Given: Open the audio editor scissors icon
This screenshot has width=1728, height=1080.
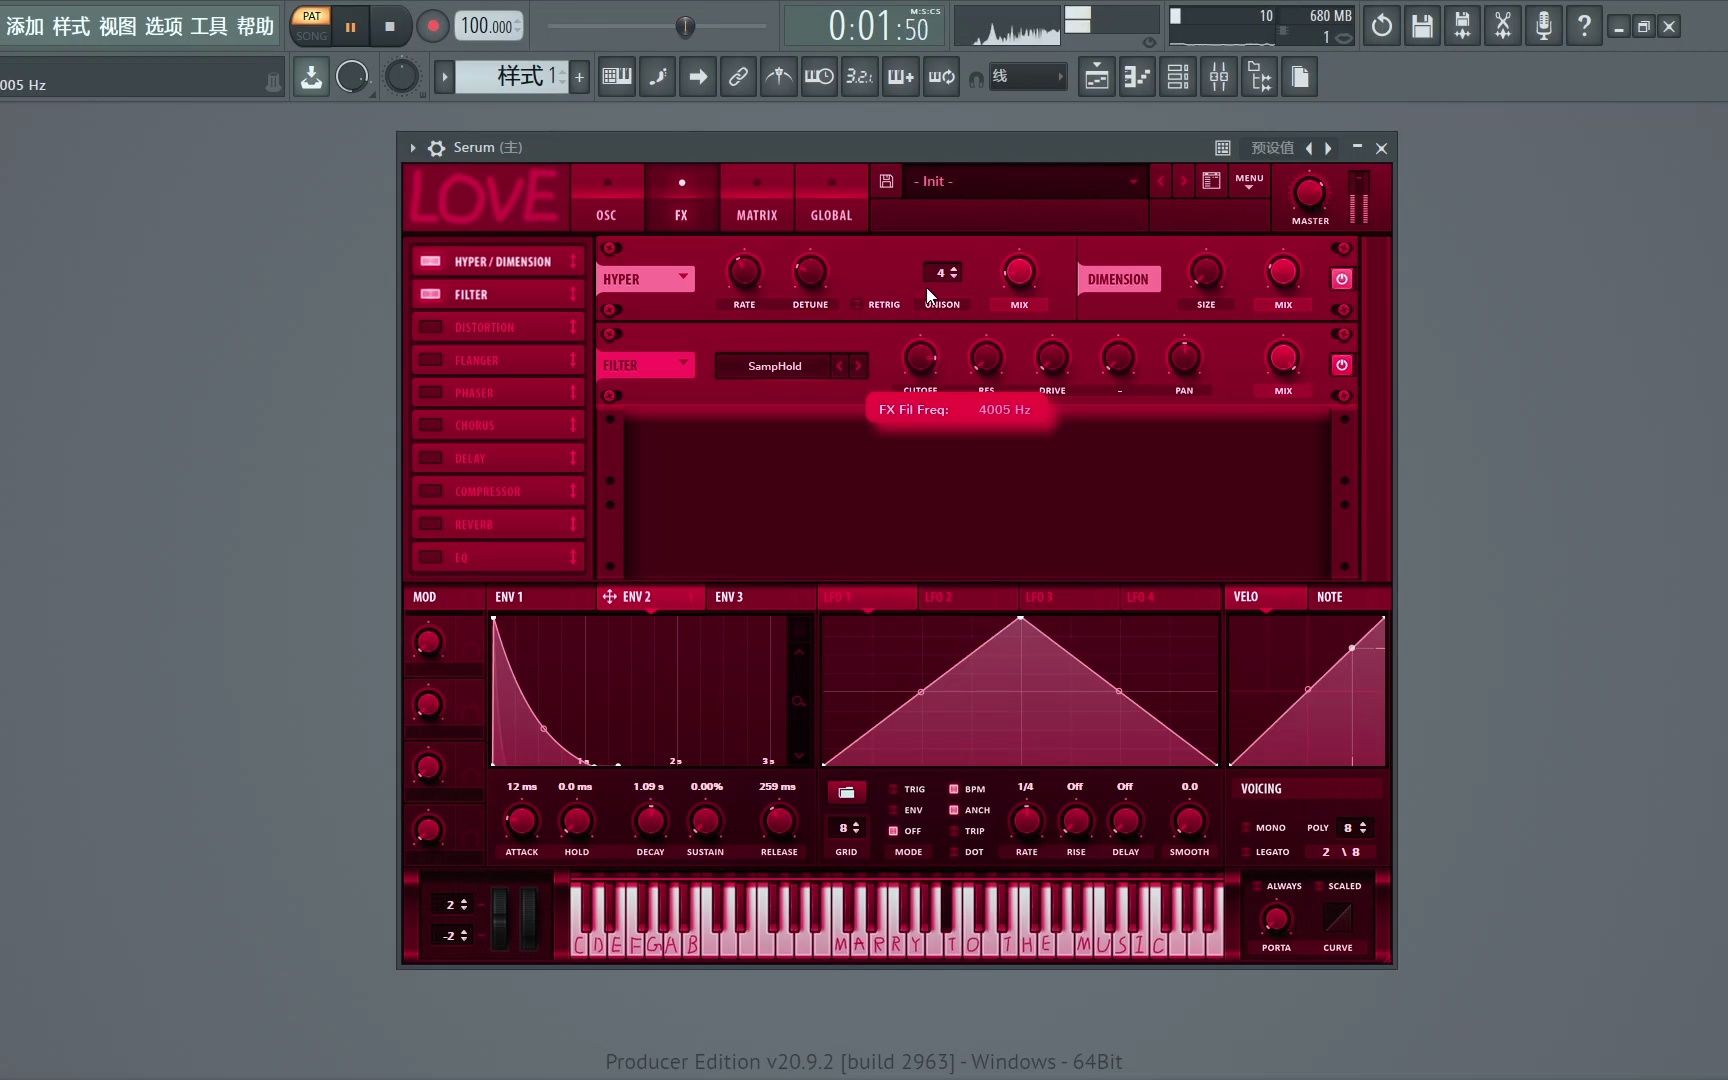Looking at the screenshot, I should (x=1503, y=26).
